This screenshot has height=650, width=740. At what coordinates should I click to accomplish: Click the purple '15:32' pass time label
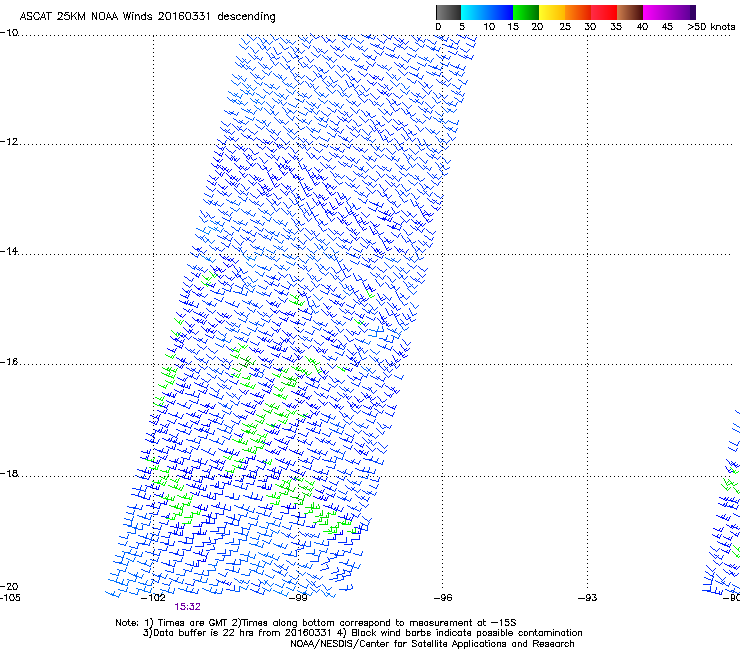point(187,607)
